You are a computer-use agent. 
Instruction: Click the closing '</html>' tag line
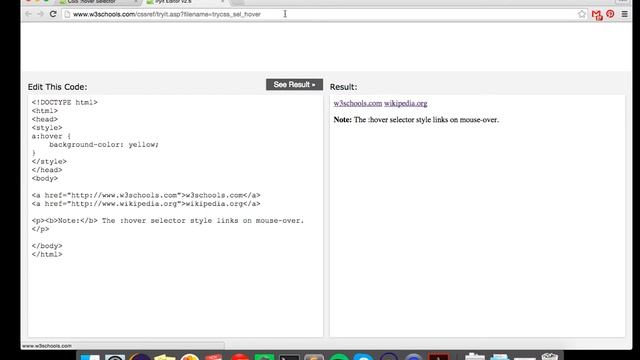click(47, 254)
